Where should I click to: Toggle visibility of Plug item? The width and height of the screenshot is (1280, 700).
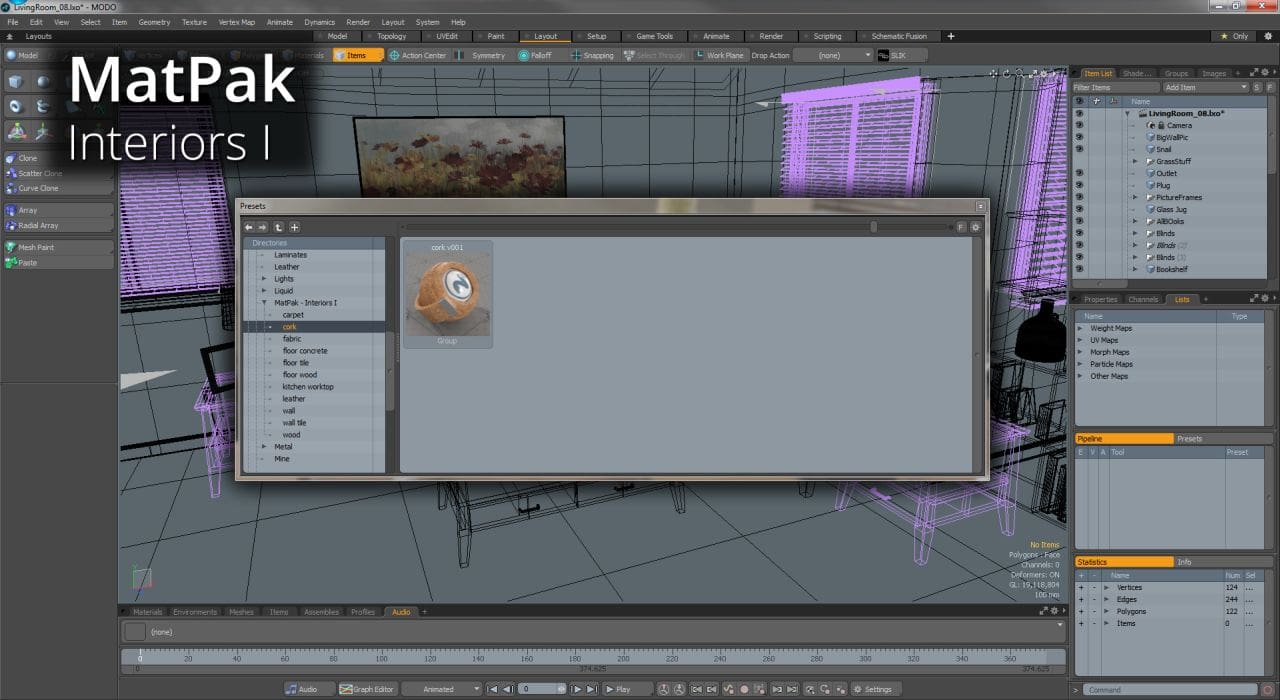(1079, 185)
